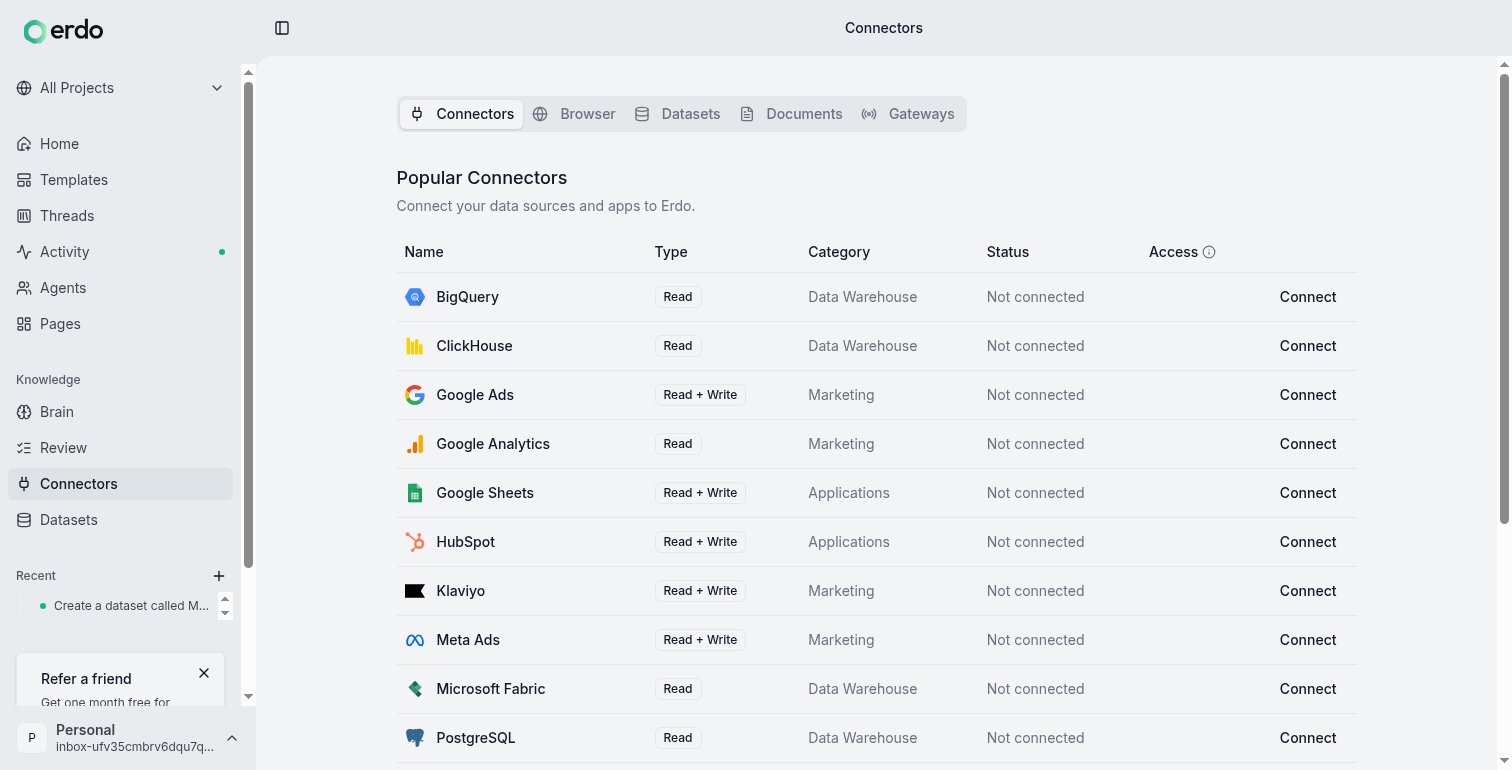Open Activity in the sidebar
Viewport: 1512px width, 770px height.
click(x=120, y=252)
